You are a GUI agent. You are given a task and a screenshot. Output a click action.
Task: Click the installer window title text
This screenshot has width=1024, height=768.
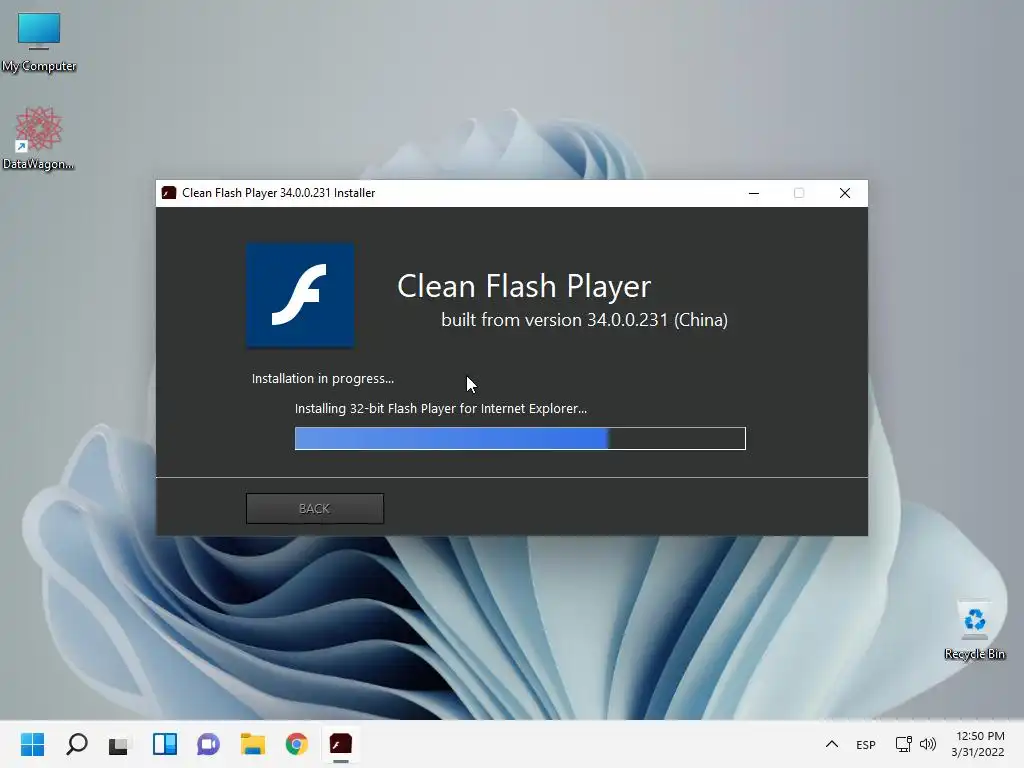point(279,193)
